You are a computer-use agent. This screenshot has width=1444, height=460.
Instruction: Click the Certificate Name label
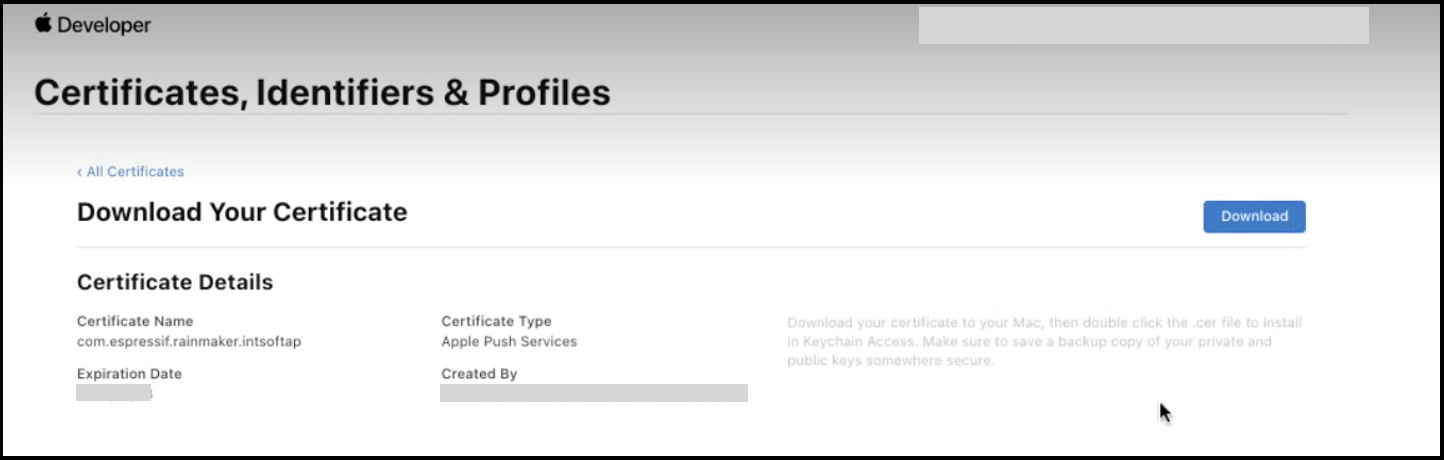(135, 321)
